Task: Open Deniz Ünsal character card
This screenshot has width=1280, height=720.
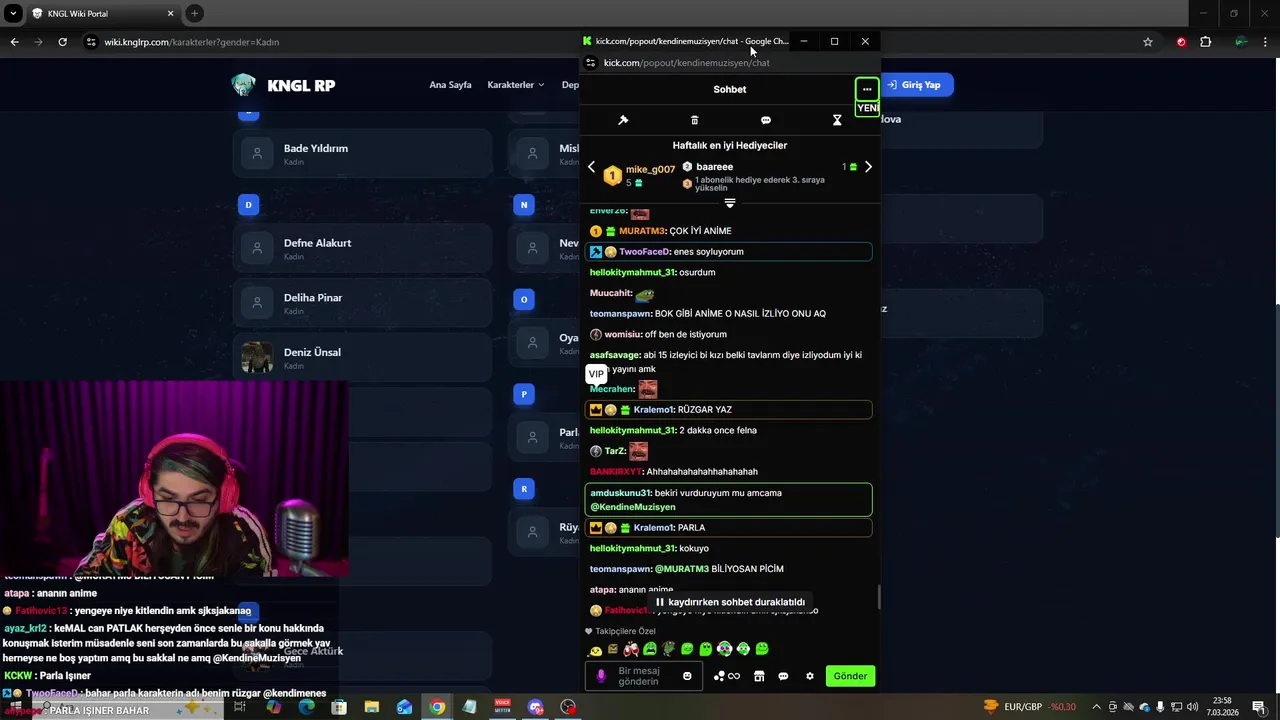Action: pyautogui.click(x=362, y=358)
